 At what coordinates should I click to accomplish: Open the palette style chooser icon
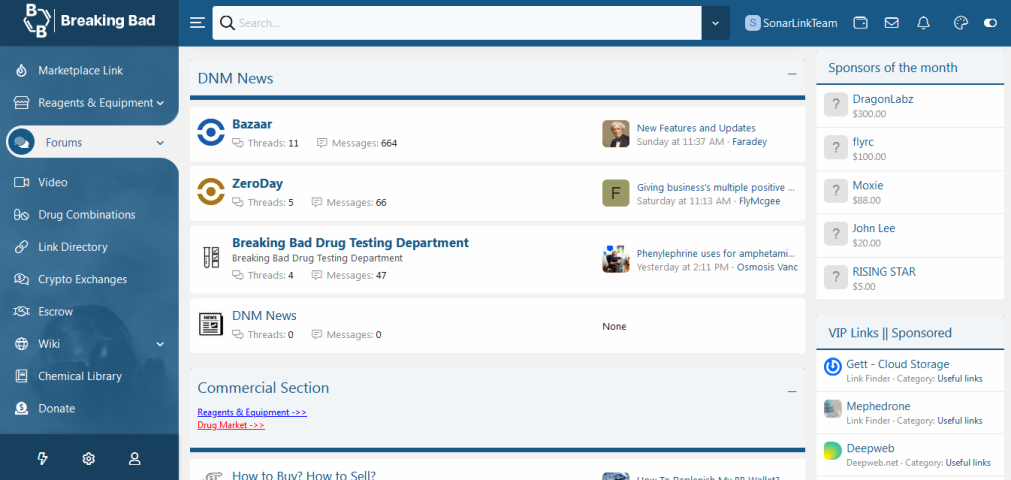[x=961, y=23]
